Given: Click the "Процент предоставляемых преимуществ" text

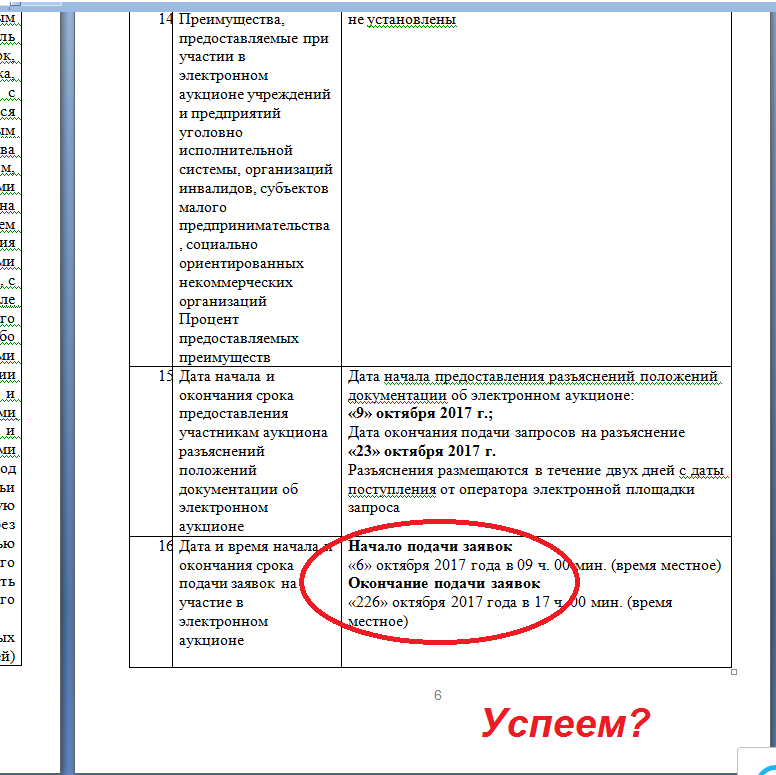Looking at the screenshot, I should (238, 338).
